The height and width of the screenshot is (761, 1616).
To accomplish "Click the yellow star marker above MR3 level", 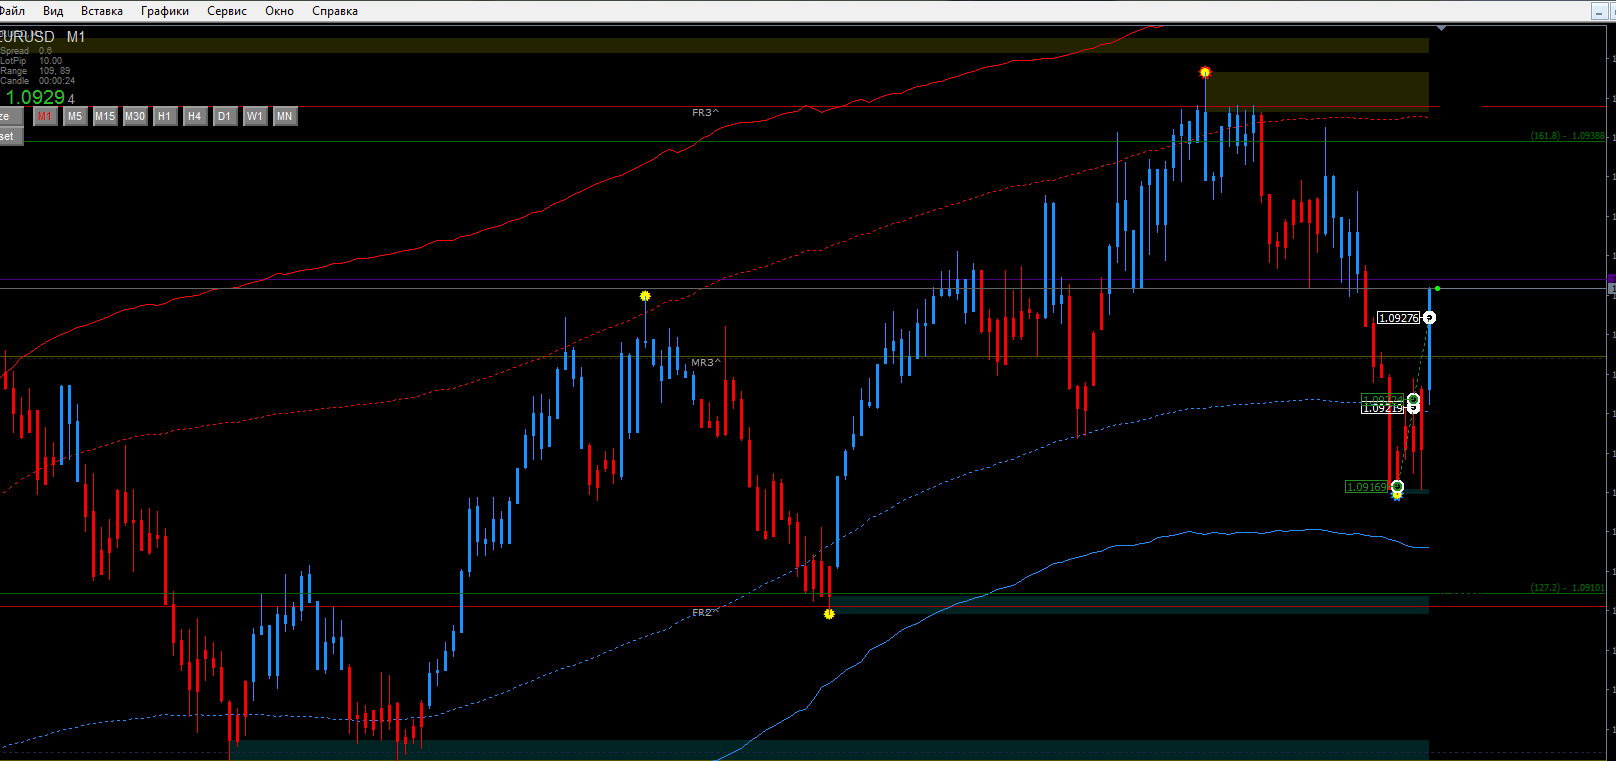I will tap(645, 296).
